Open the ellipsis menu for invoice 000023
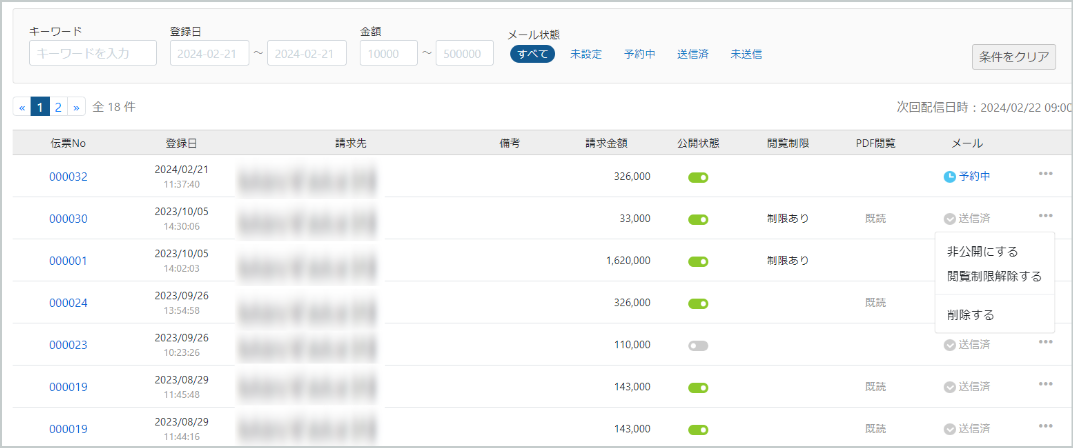This screenshot has height=448, width=1073. [x=1045, y=342]
